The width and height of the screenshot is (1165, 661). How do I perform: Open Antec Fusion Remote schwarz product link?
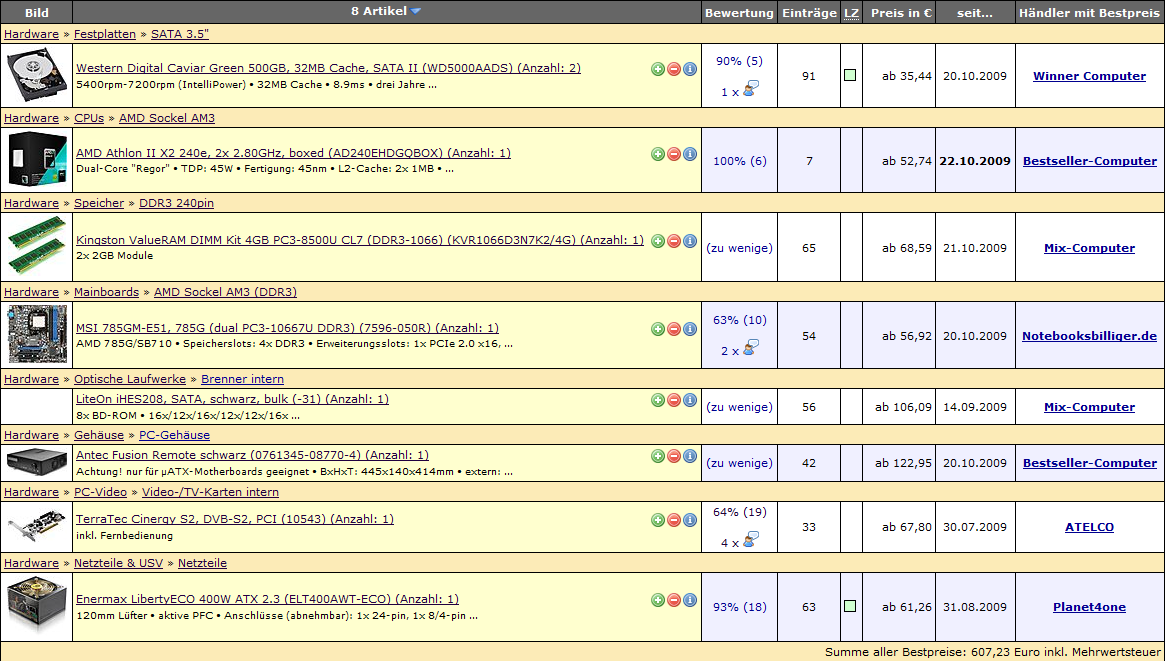tap(253, 455)
